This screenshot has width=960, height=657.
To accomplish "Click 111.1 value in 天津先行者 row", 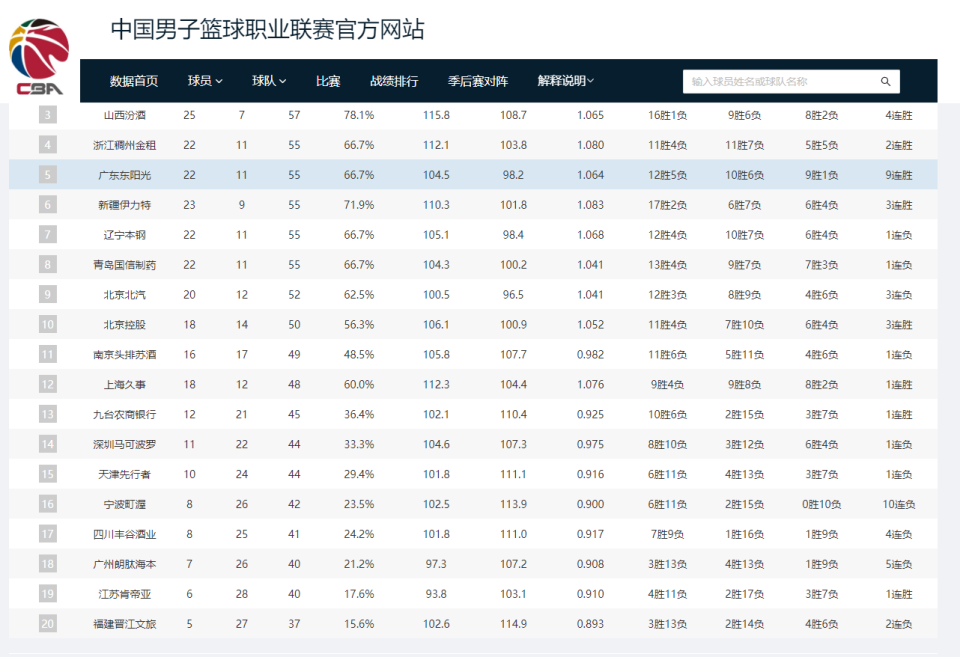I will coord(513,475).
